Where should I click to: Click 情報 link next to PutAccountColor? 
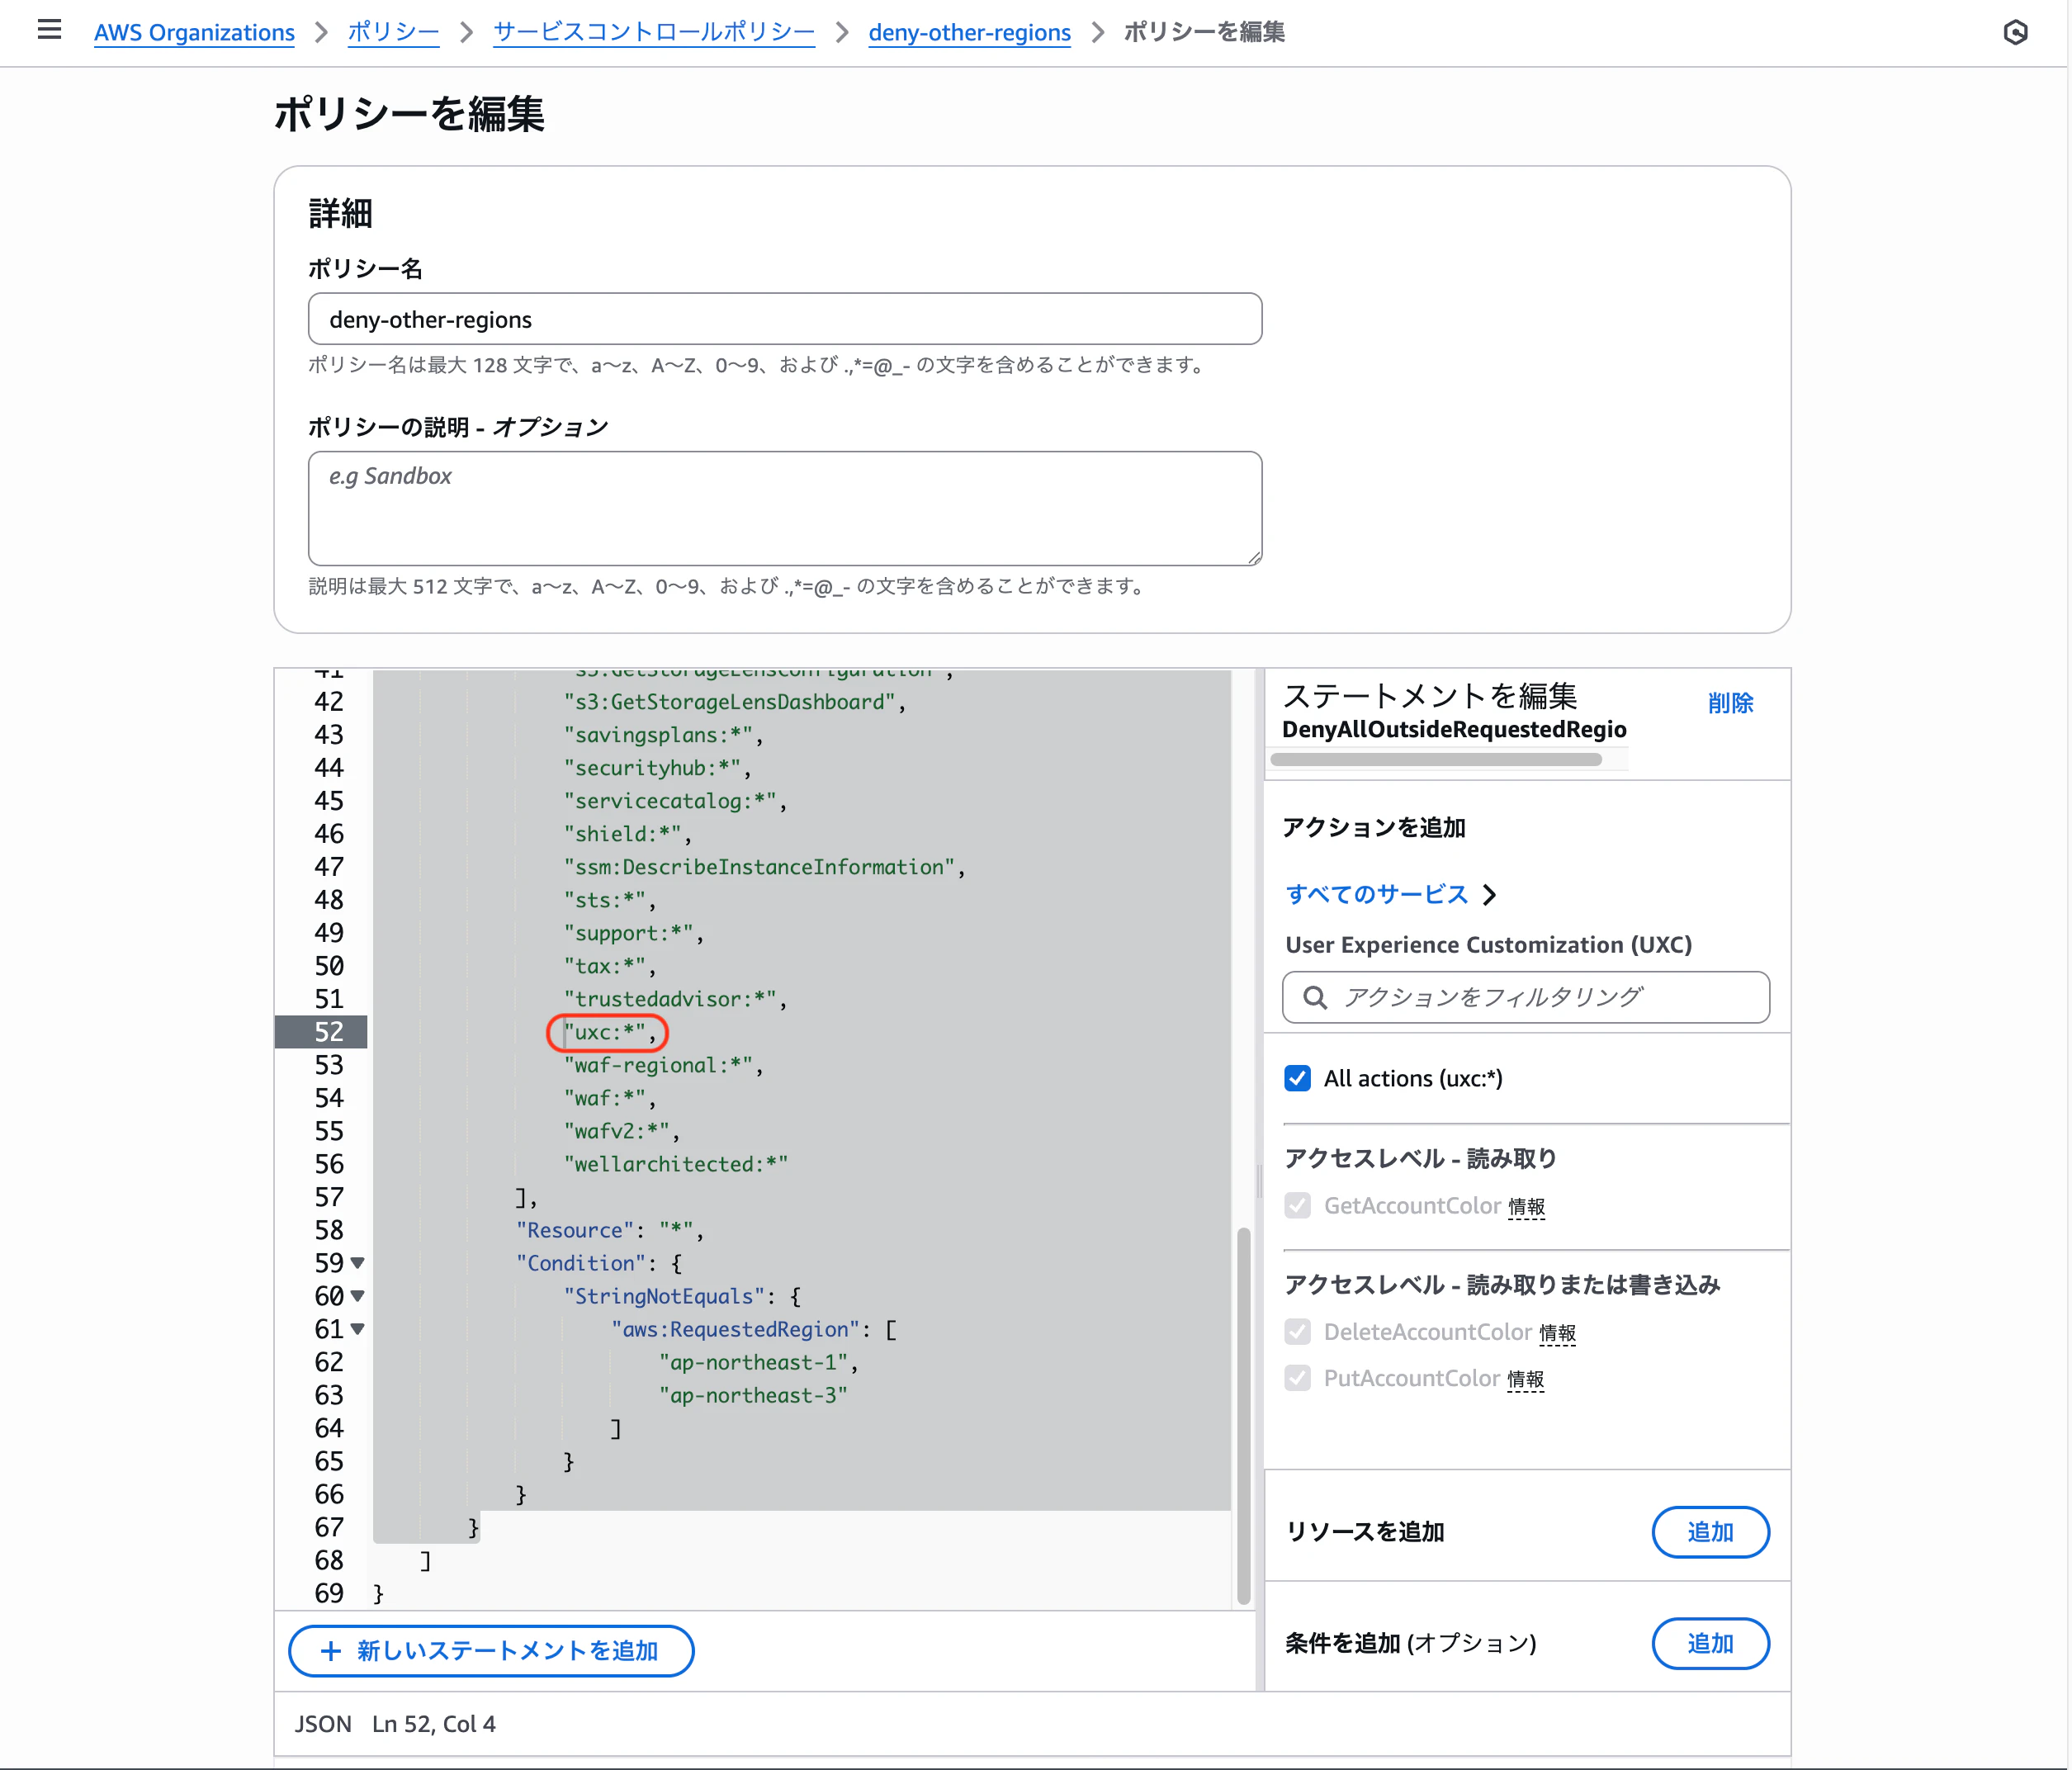1526,1379
